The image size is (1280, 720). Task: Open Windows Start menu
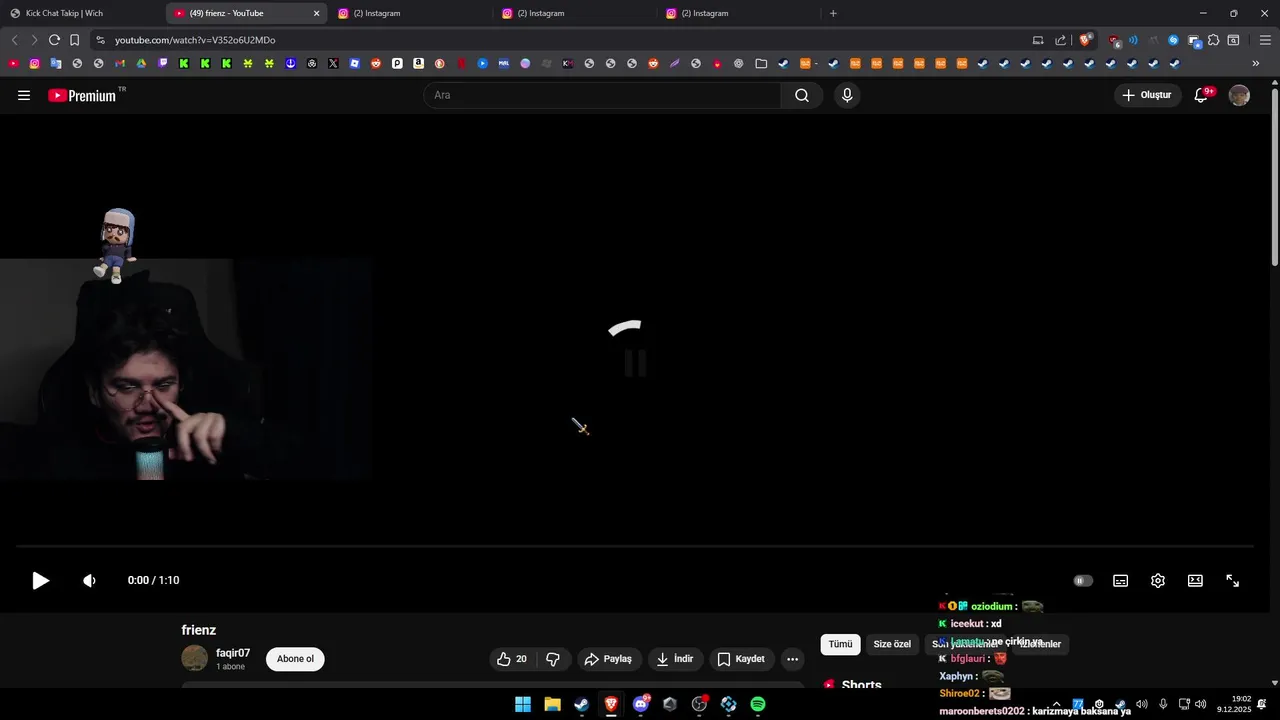coord(523,704)
